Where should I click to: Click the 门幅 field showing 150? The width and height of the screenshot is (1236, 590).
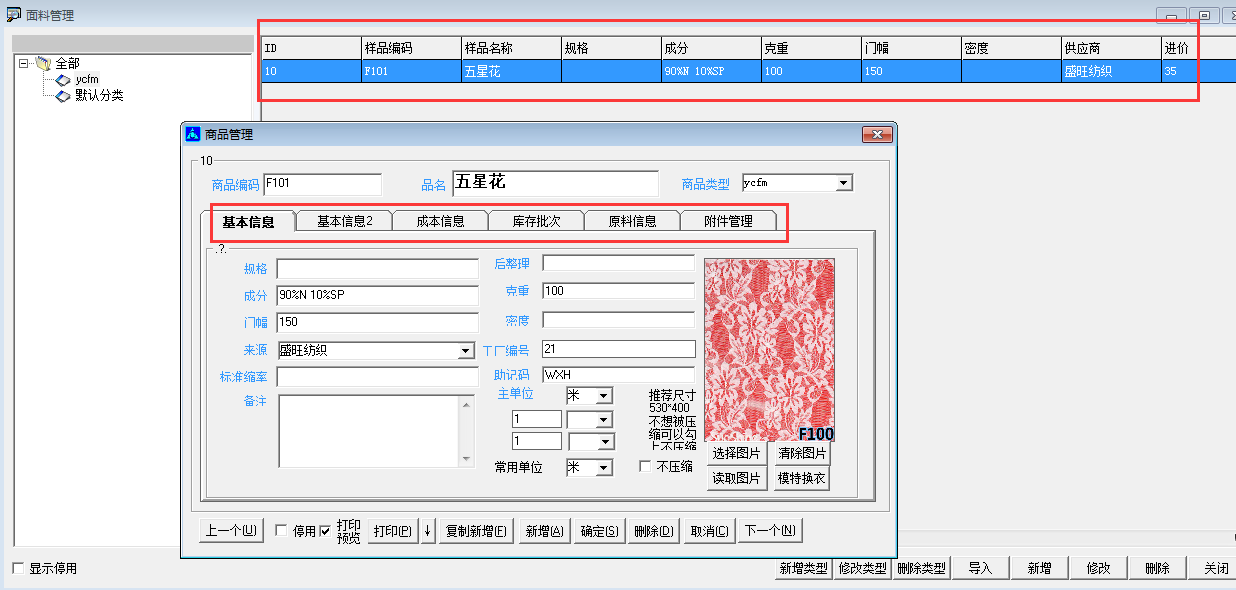coord(377,323)
